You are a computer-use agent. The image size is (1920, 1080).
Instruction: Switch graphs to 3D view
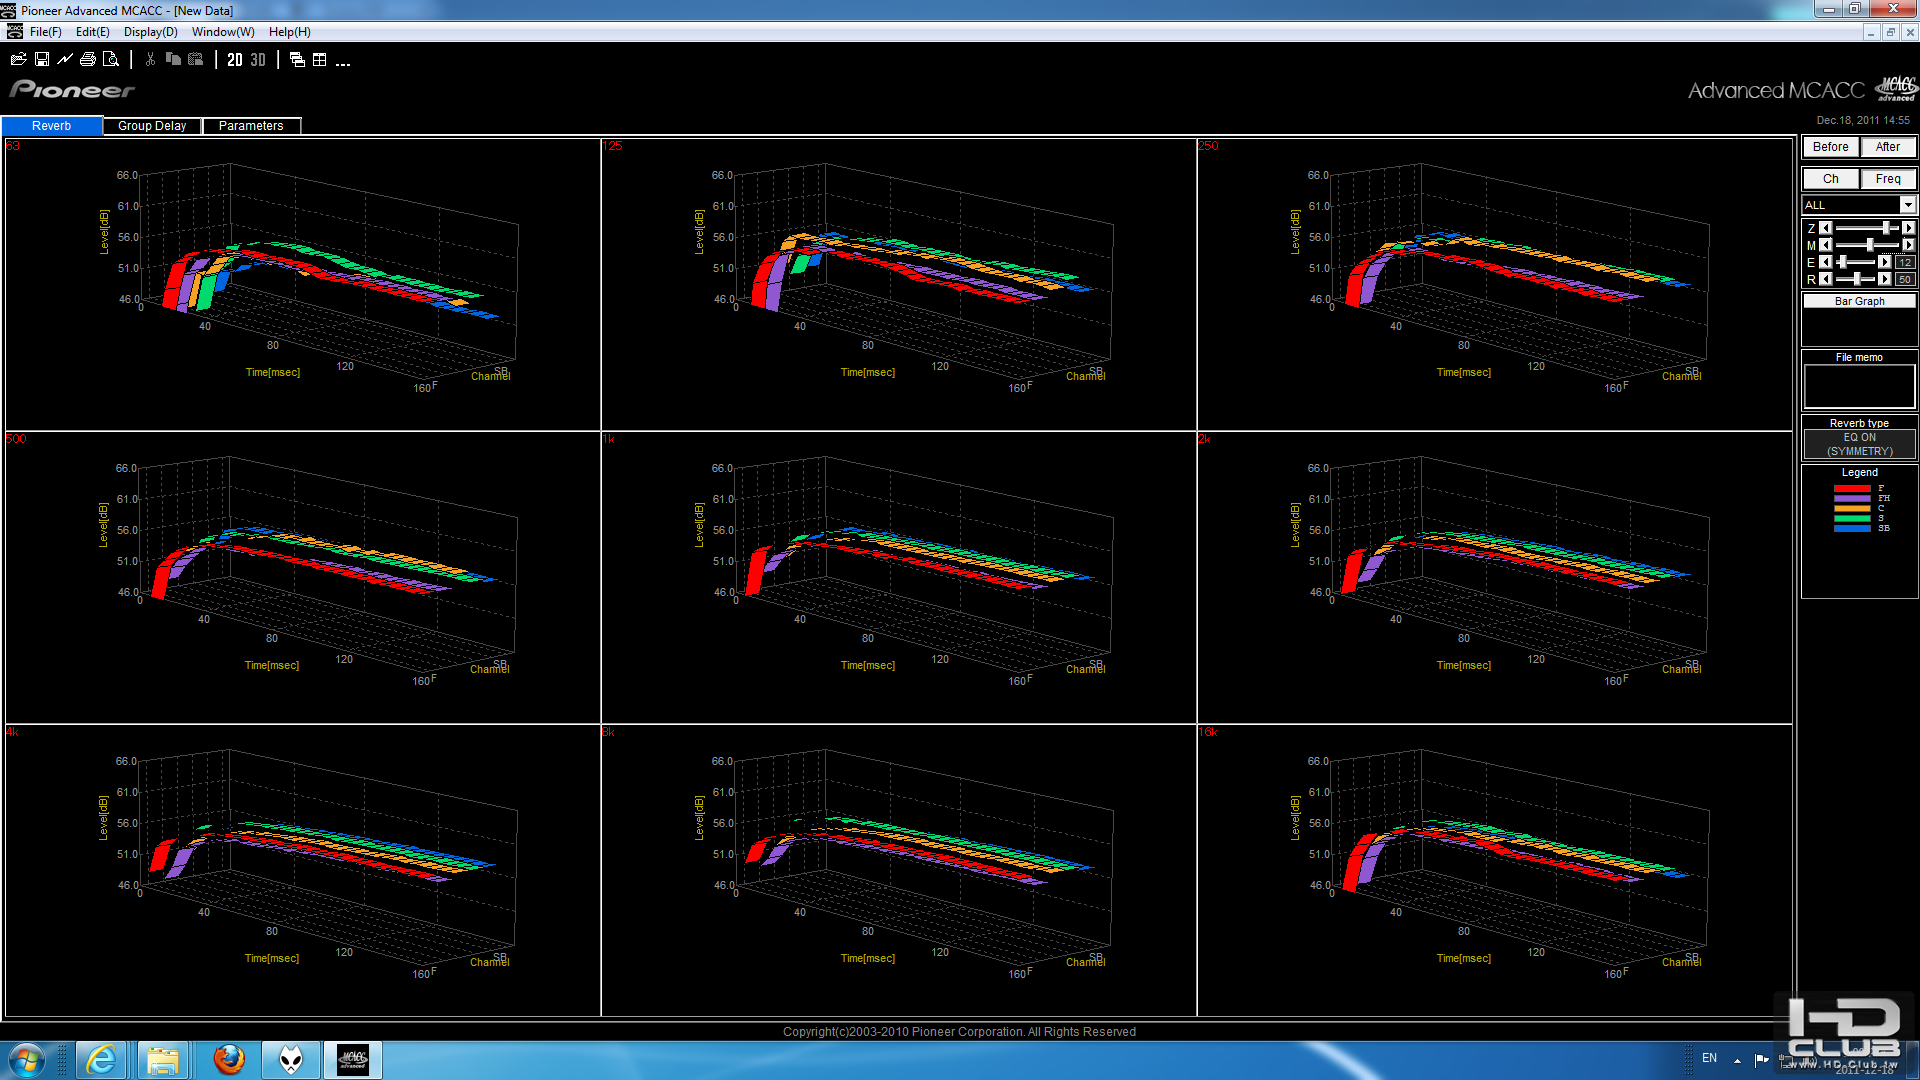[x=258, y=60]
